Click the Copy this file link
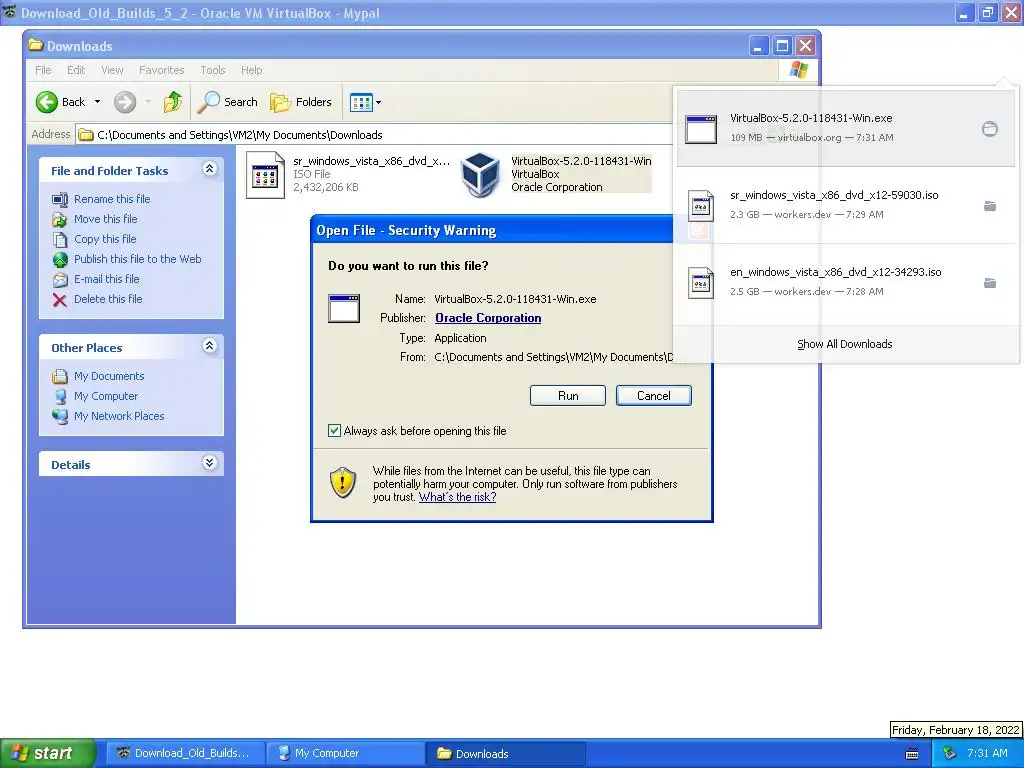Viewport: 1024px width, 768px height. pyautogui.click(x=104, y=239)
